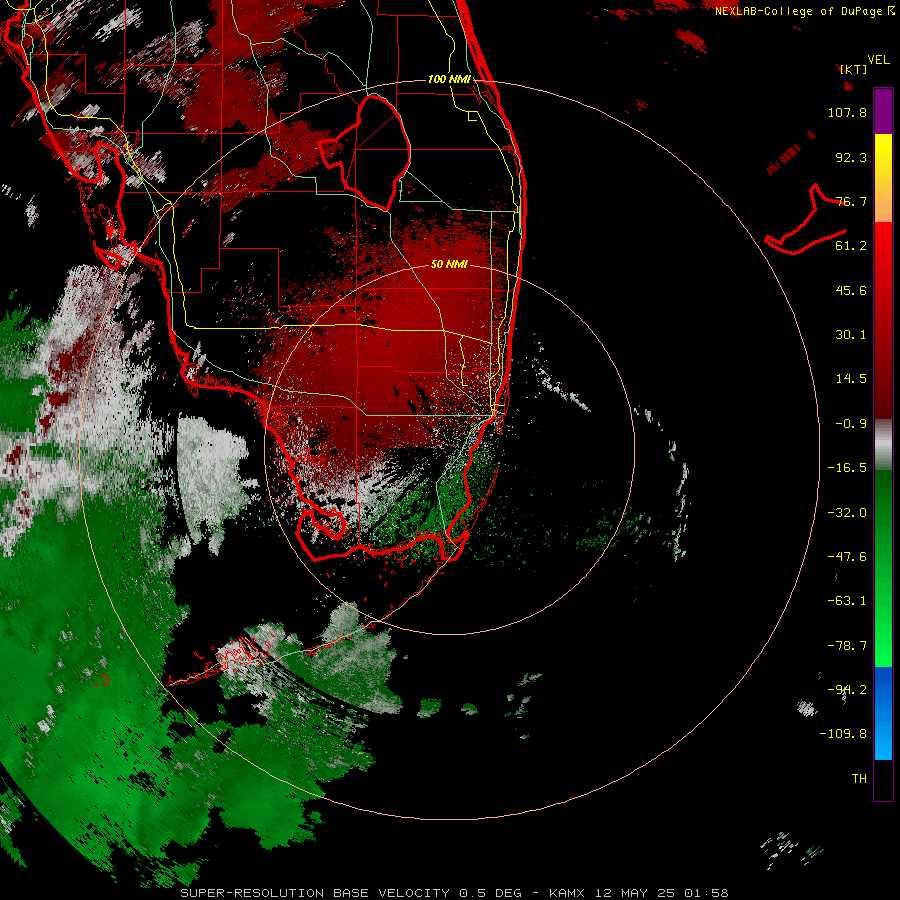The height and width of the screenshot is (900, 900).
Task: Click the -32.0 velocity scale value
Action: (x=847, y=513)
